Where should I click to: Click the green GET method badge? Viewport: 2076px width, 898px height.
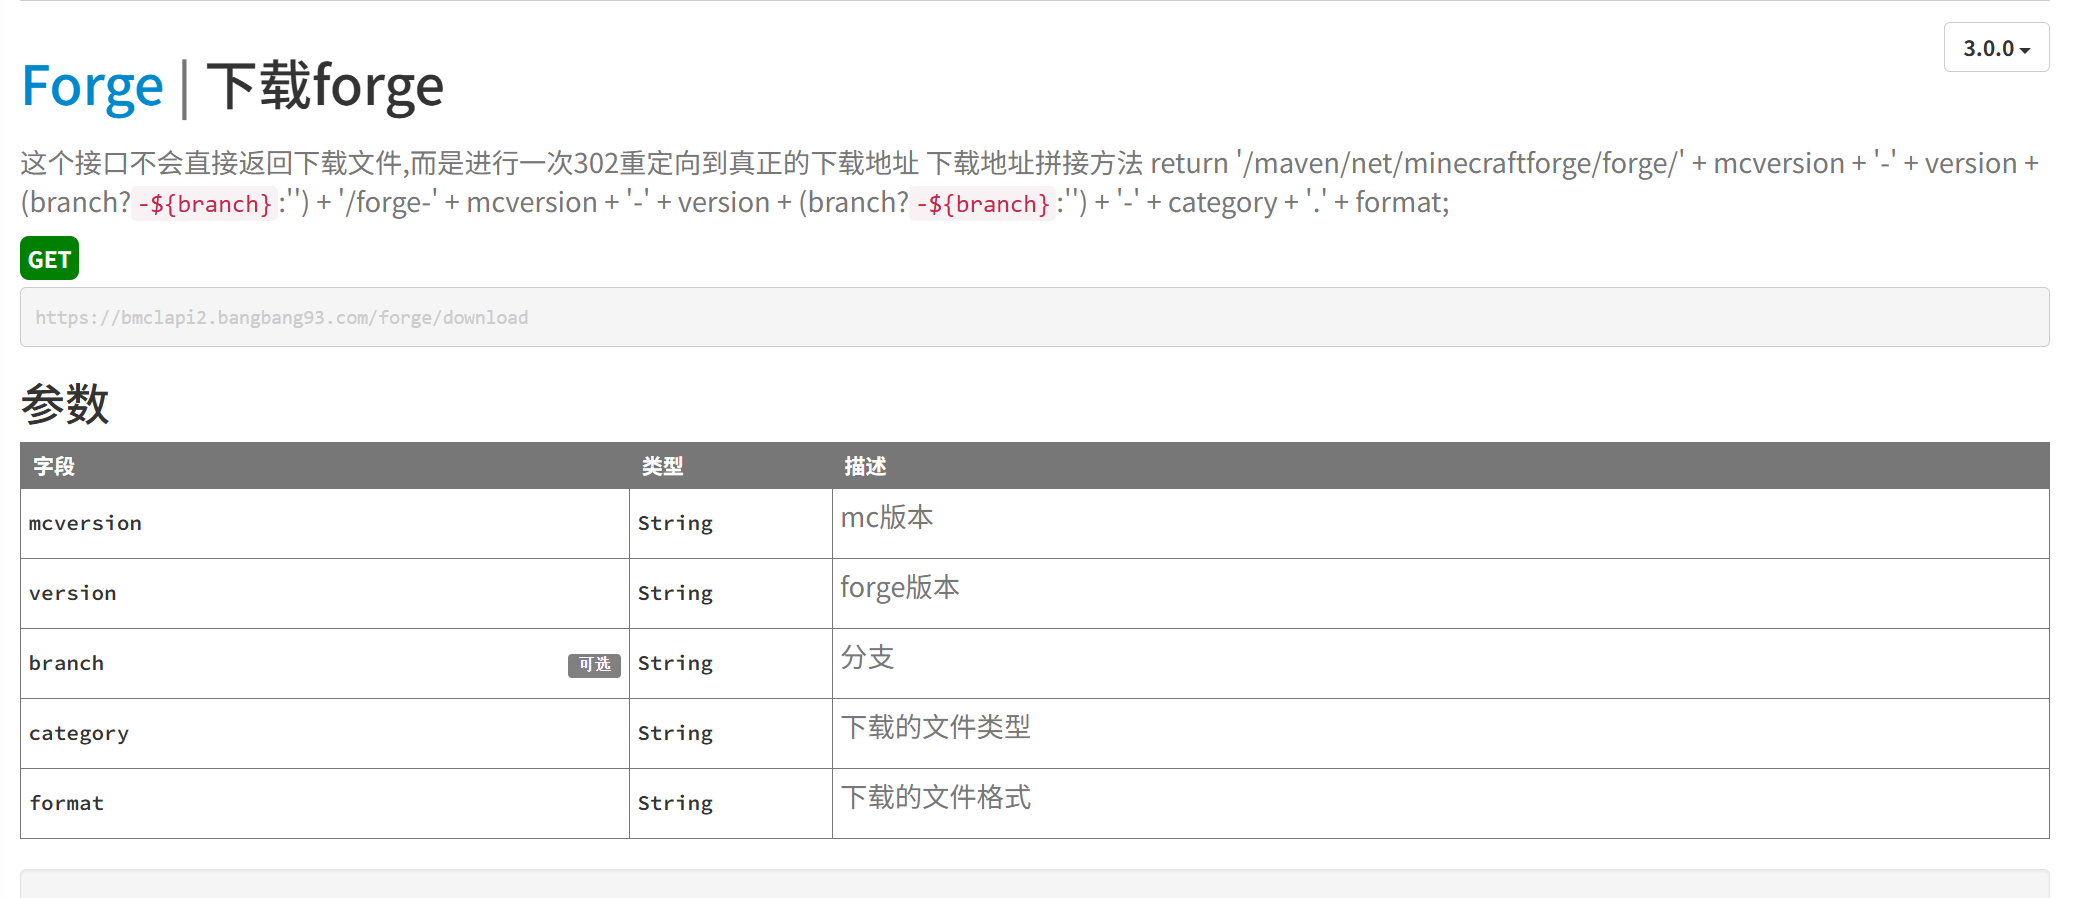tap(49, 259)
